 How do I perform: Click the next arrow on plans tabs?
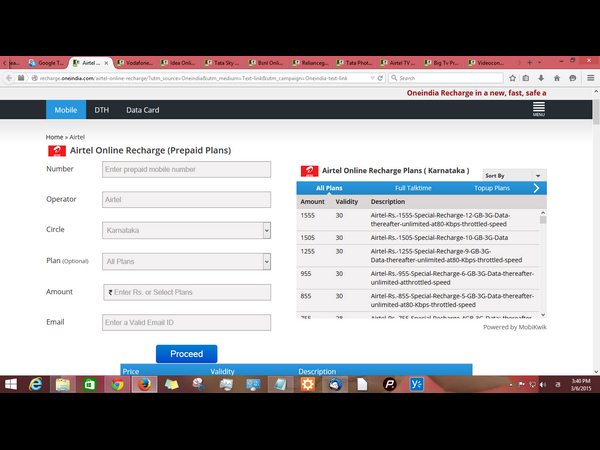[536, 188]
